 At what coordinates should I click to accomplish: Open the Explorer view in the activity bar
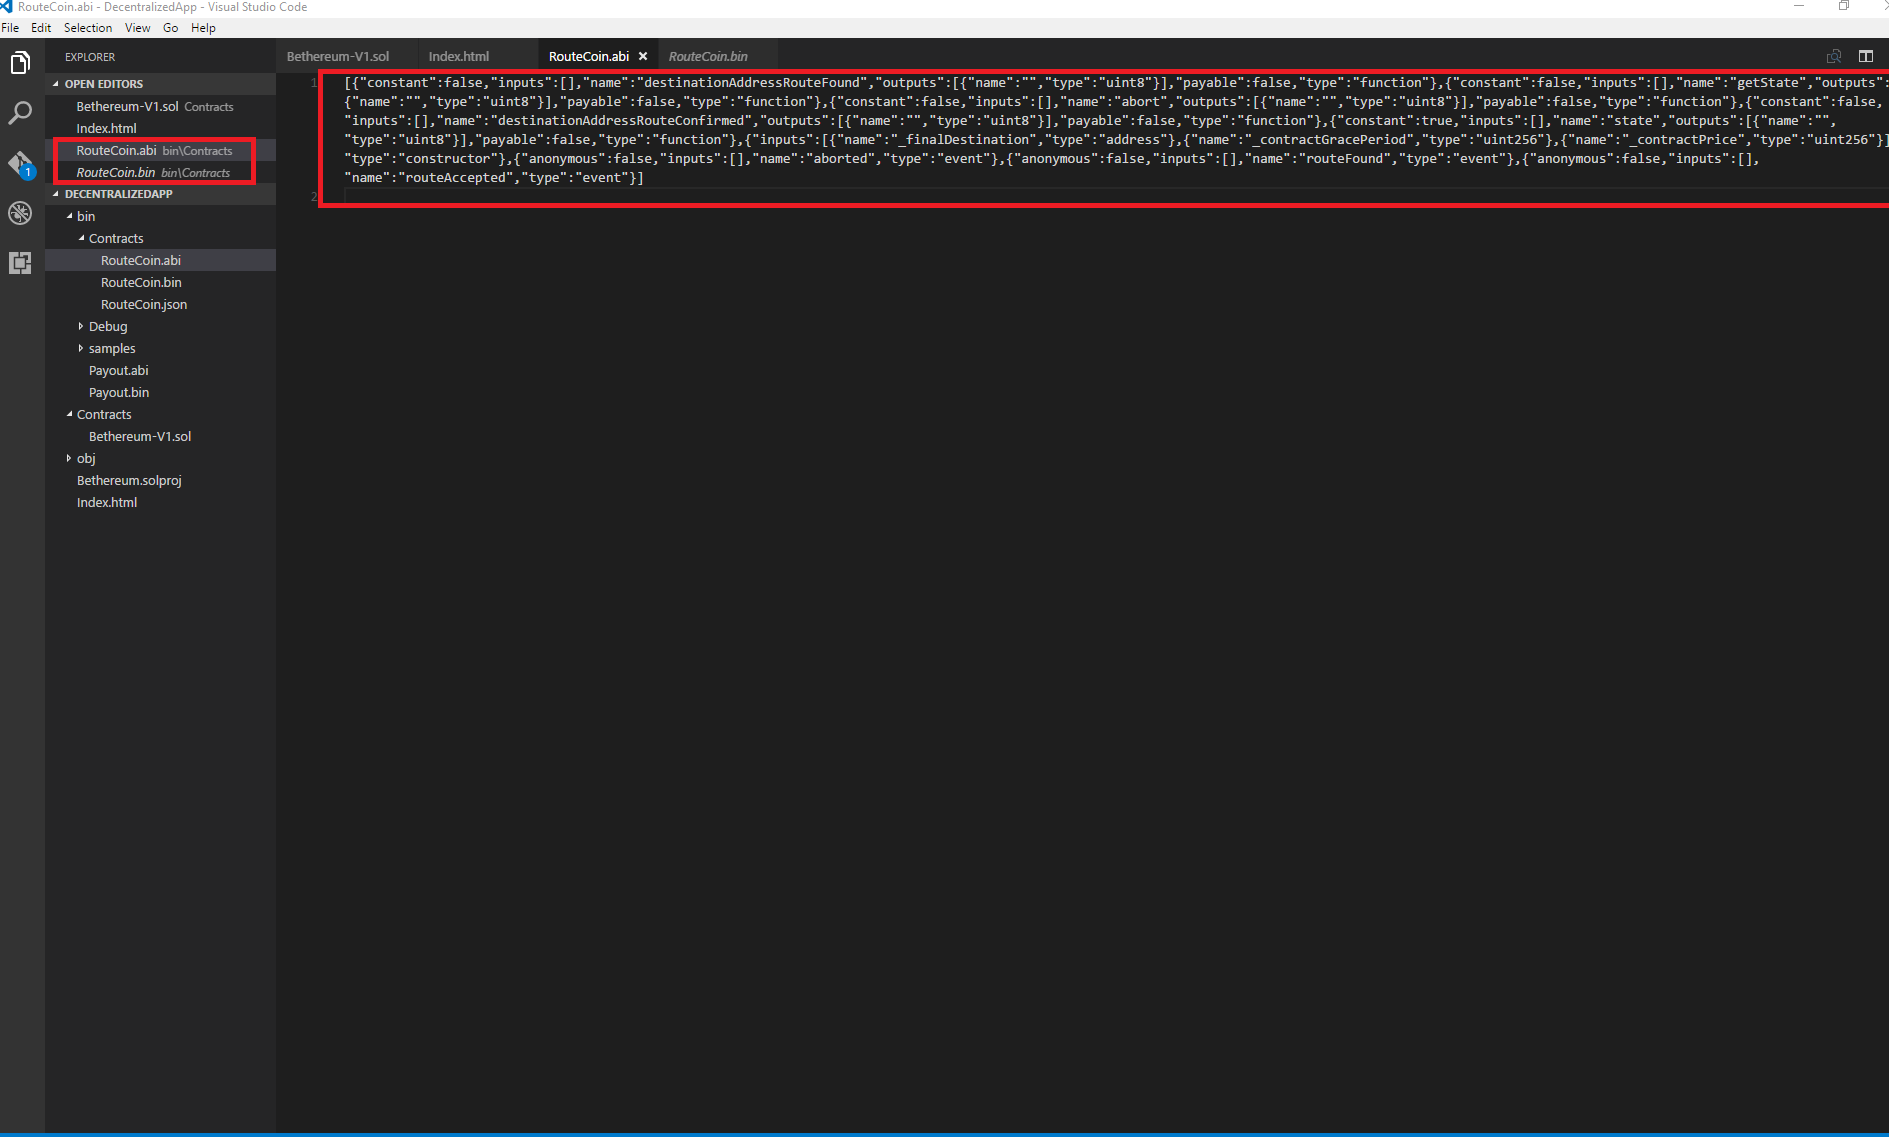(x=21, y=62)
